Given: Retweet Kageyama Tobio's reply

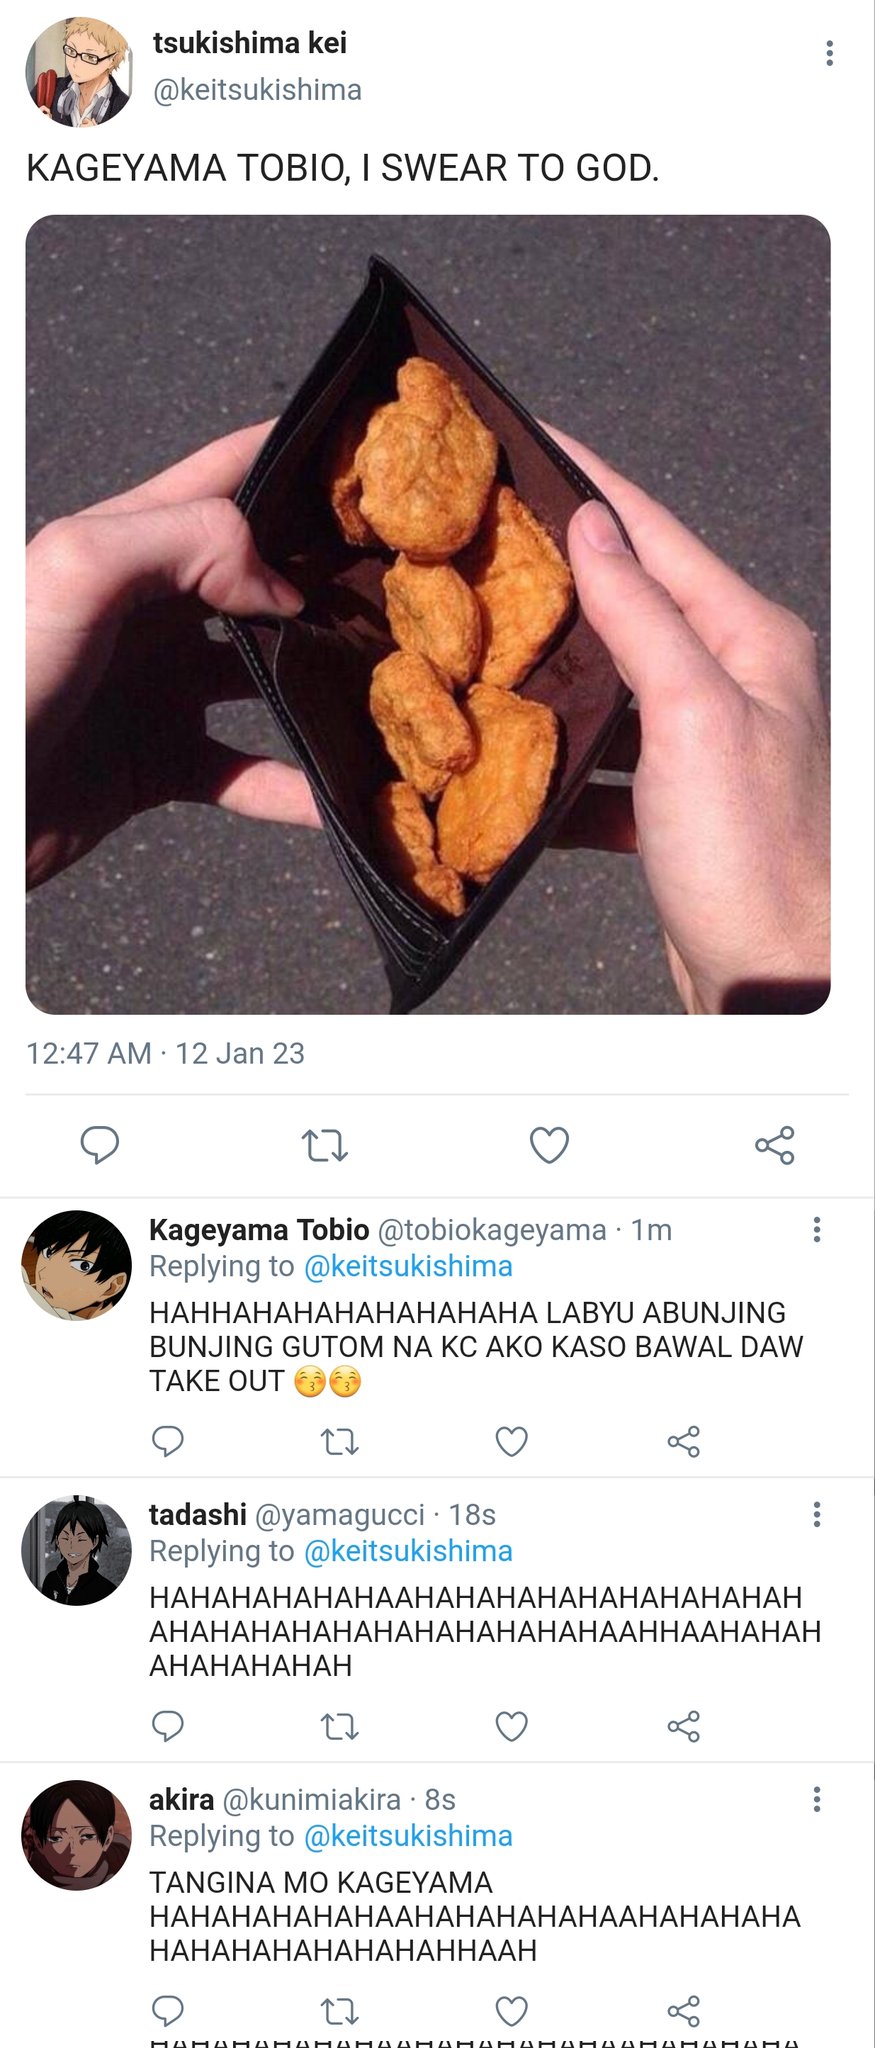Looking at the screenshot, I should 340,1441.
